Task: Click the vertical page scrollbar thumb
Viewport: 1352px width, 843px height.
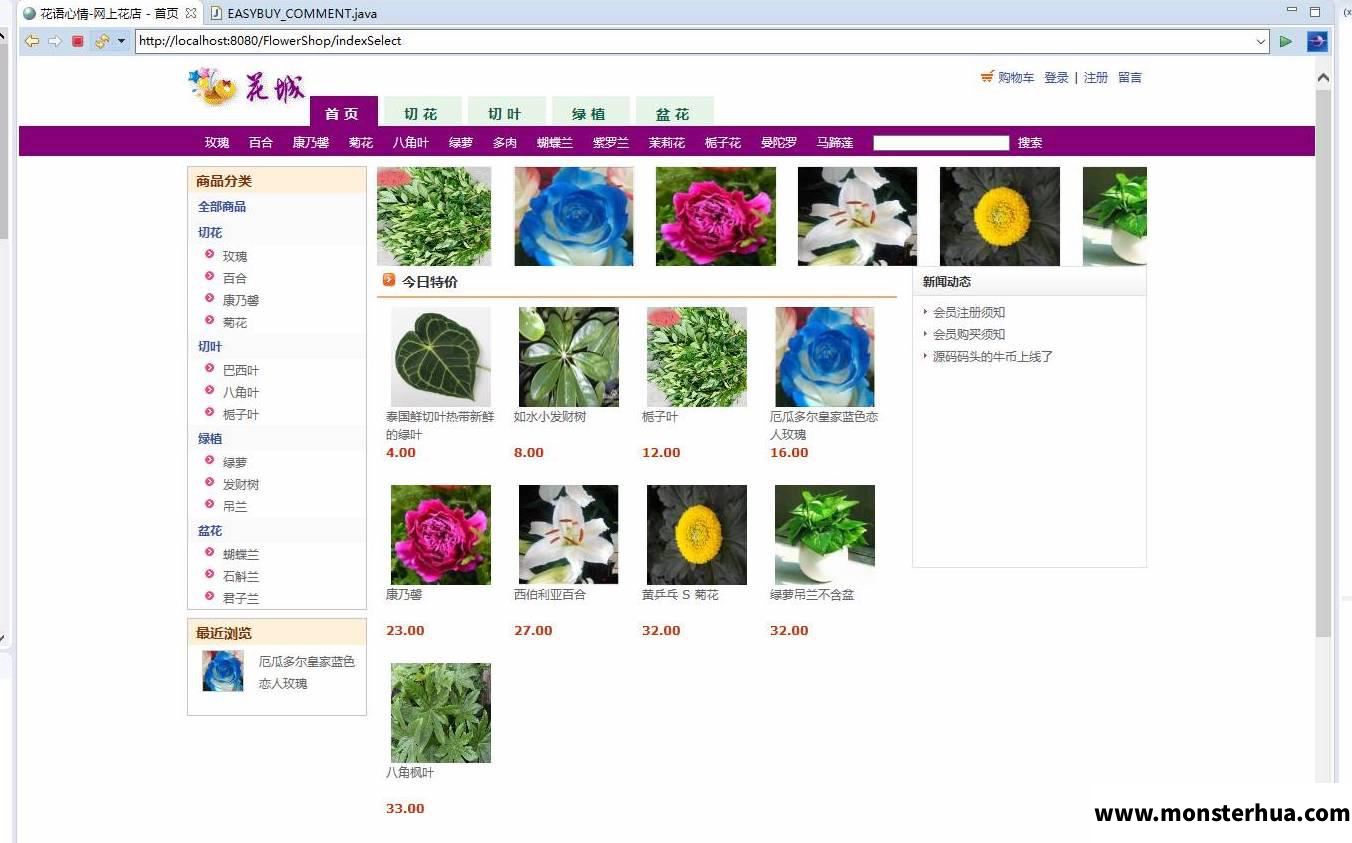Action: pos(1323,363)
